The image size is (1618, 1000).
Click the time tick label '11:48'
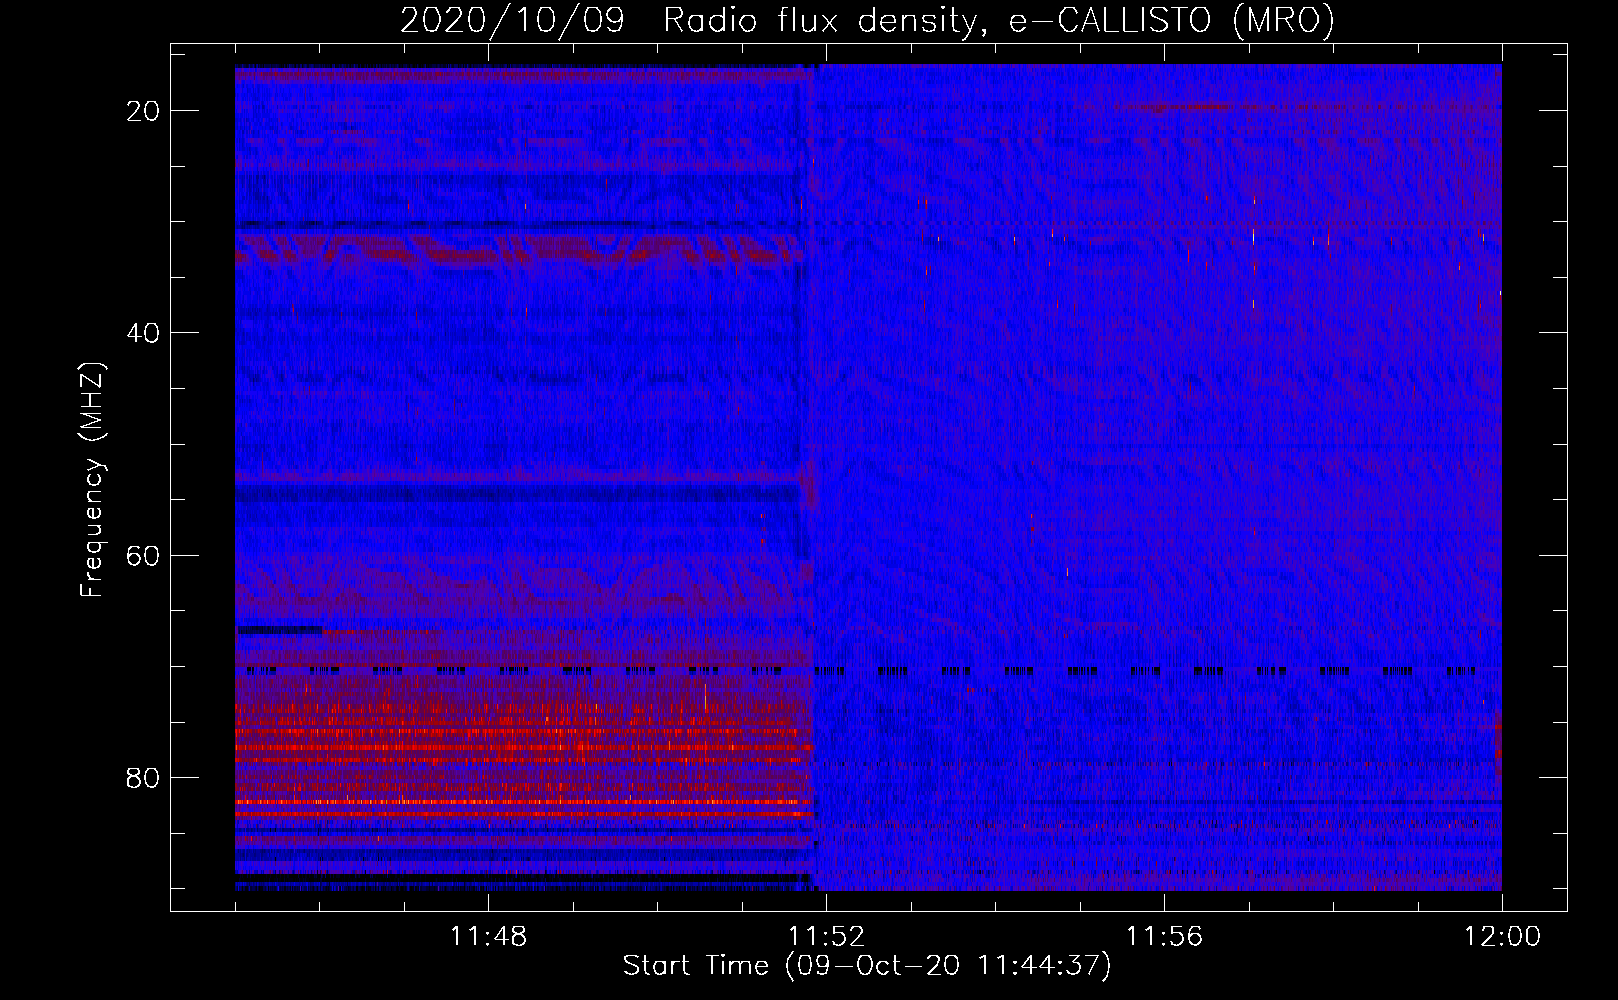488,937
